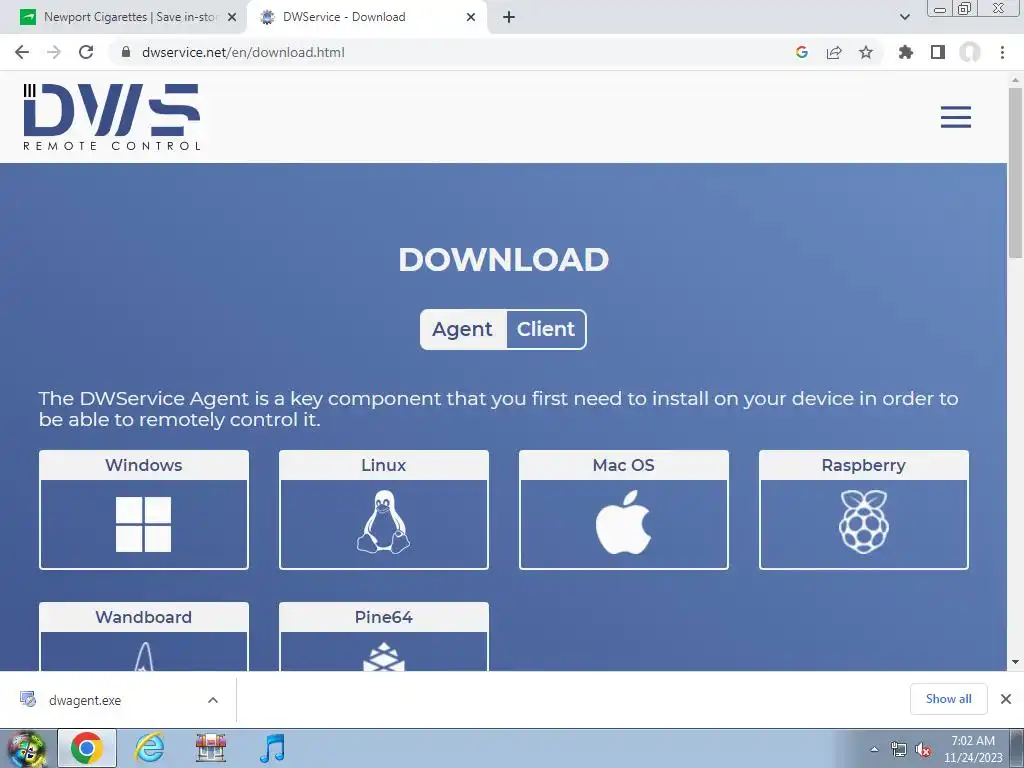The width and height of the screenshot is (1024, 768).
Task: Click the Google icon in address bar
Action: (802, 52)
